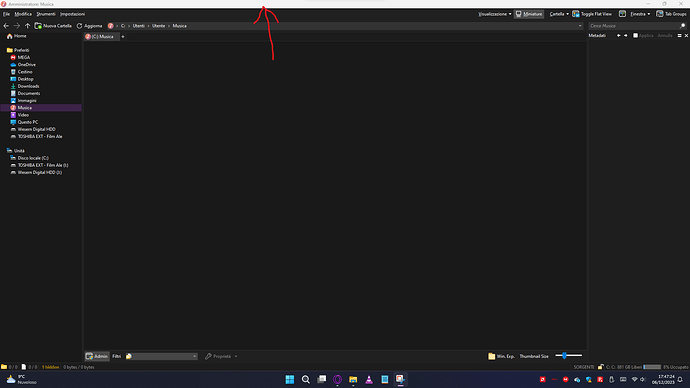Open Tab Groups from the toolbar
Viewport: 690px width, 388px height.
(x=671, y=14)
